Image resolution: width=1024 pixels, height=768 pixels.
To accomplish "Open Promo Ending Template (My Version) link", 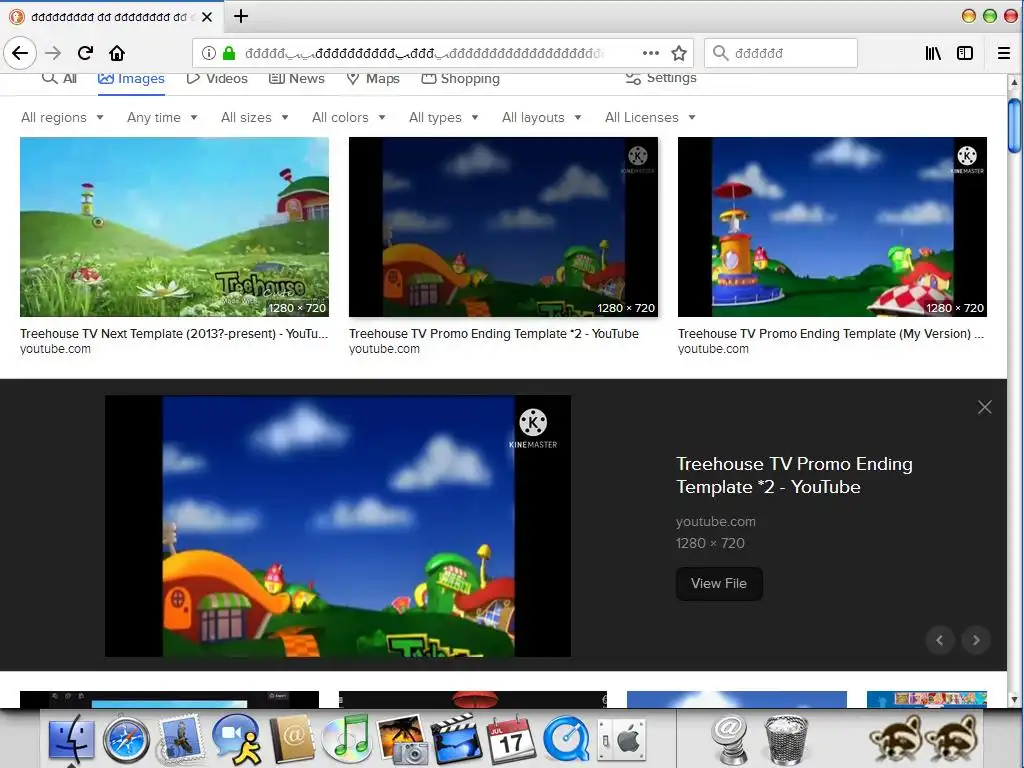I will 831,334.
